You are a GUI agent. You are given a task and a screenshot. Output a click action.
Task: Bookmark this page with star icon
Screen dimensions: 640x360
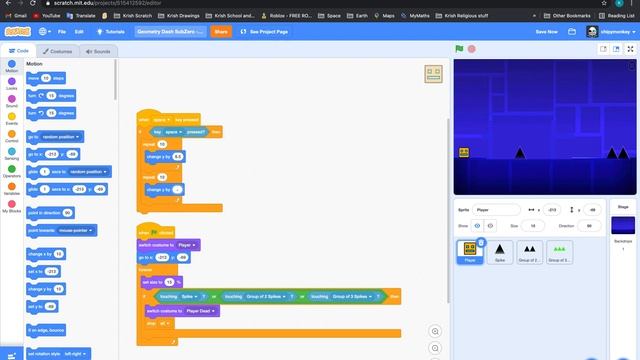(x=604, y=3)
